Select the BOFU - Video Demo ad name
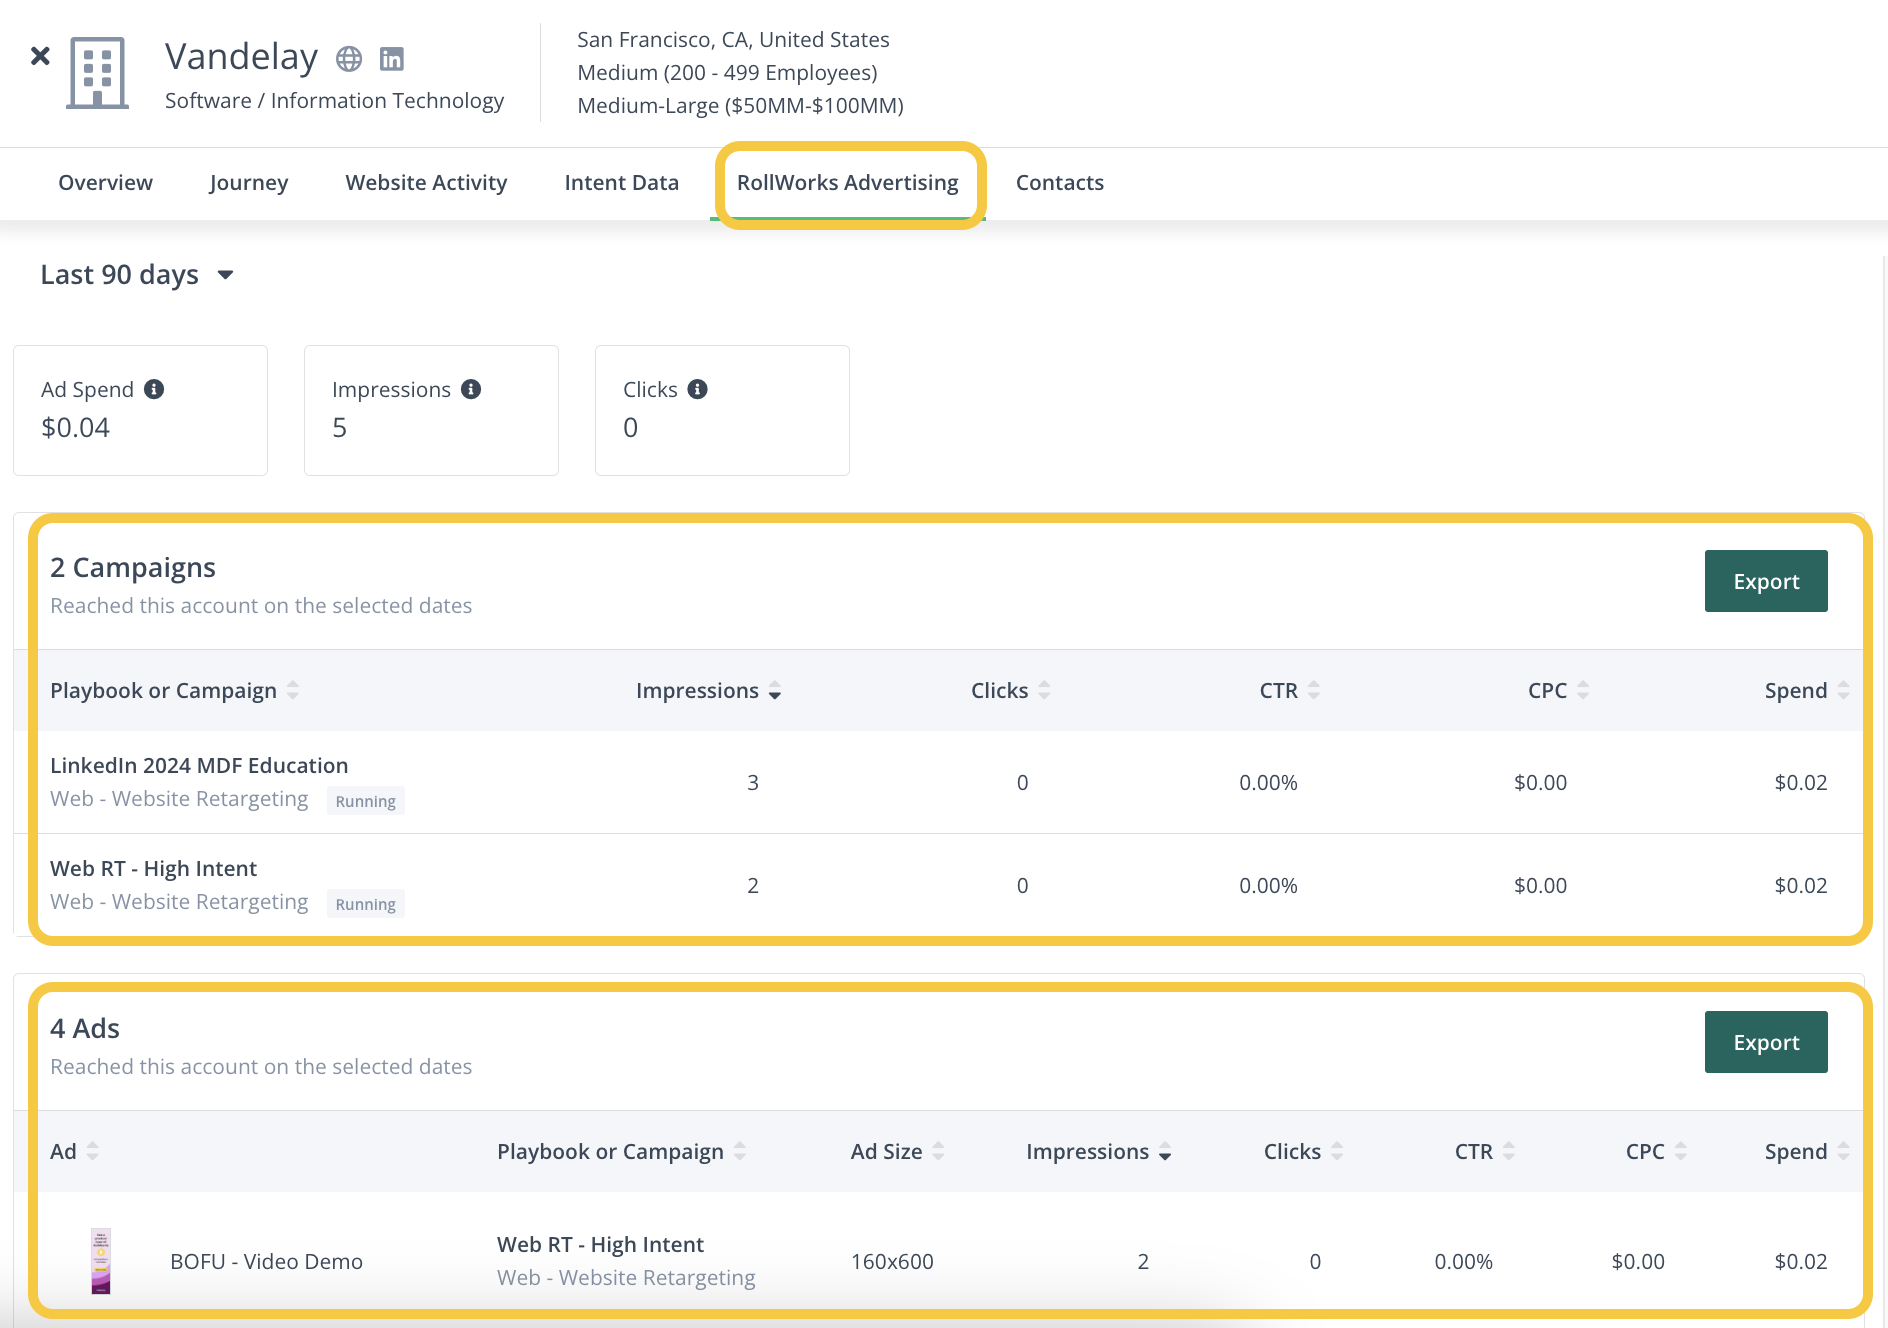Image resolution: width=1888 pixels, height=1328 pixels. click(266, 1261)
